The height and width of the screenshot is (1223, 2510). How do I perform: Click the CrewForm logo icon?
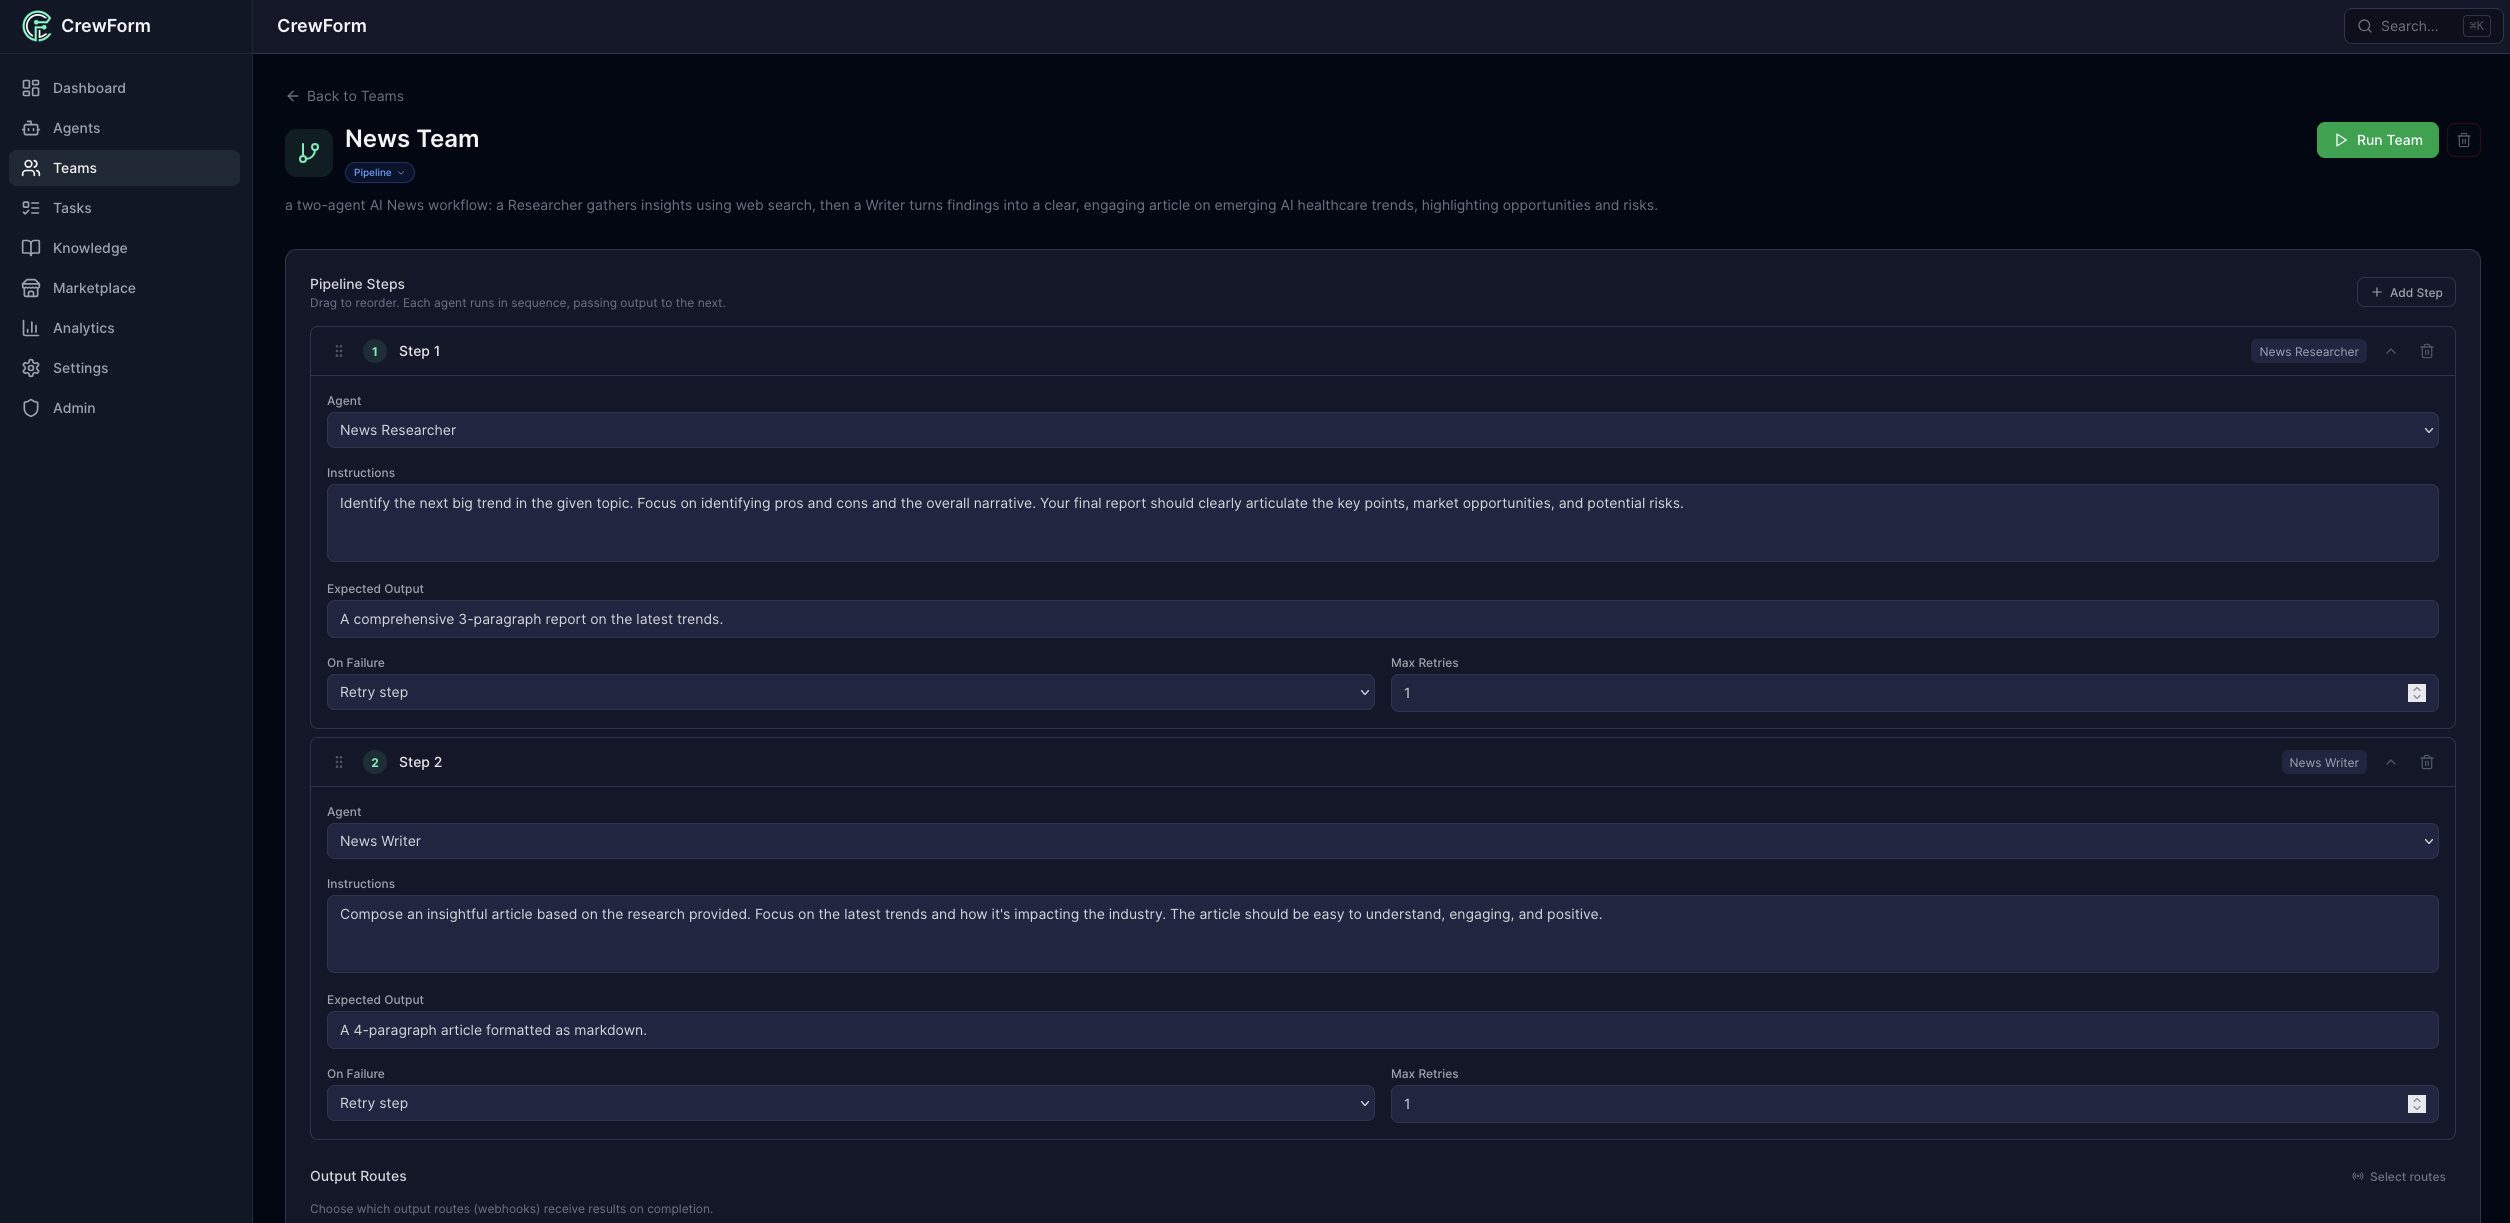[x=36, y=26]
